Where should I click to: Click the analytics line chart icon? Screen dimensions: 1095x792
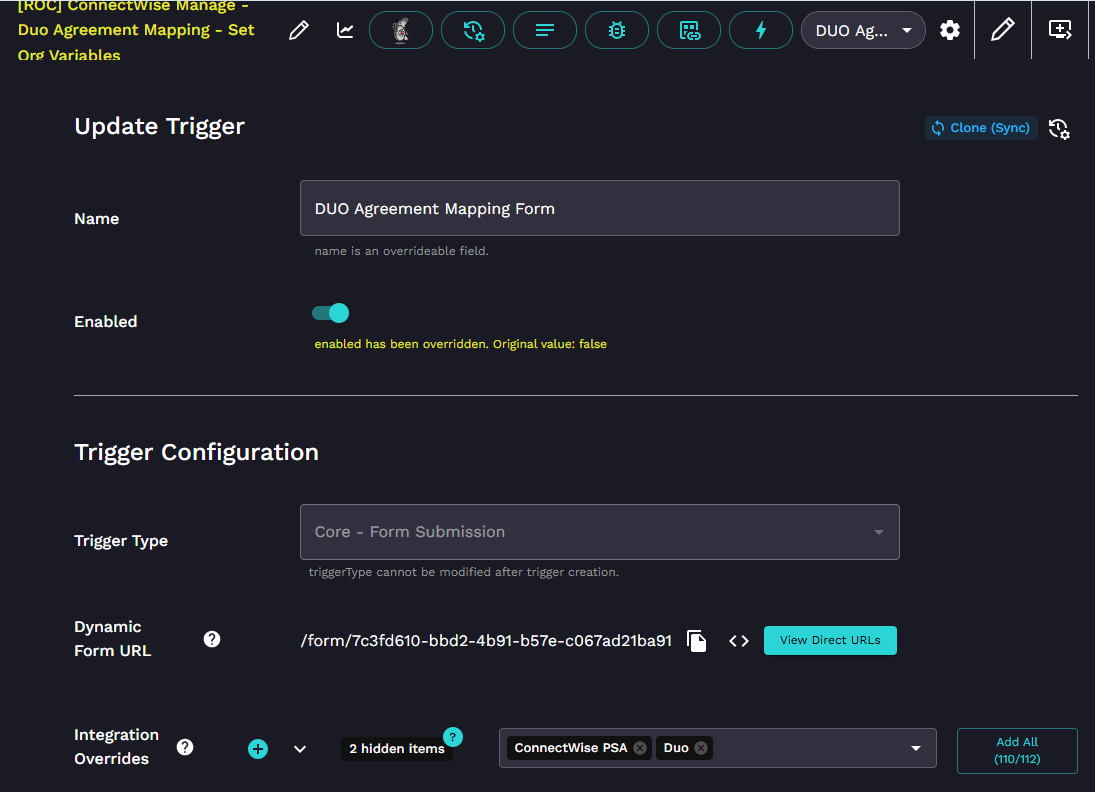pyautogui.click(x=345, y=30)
